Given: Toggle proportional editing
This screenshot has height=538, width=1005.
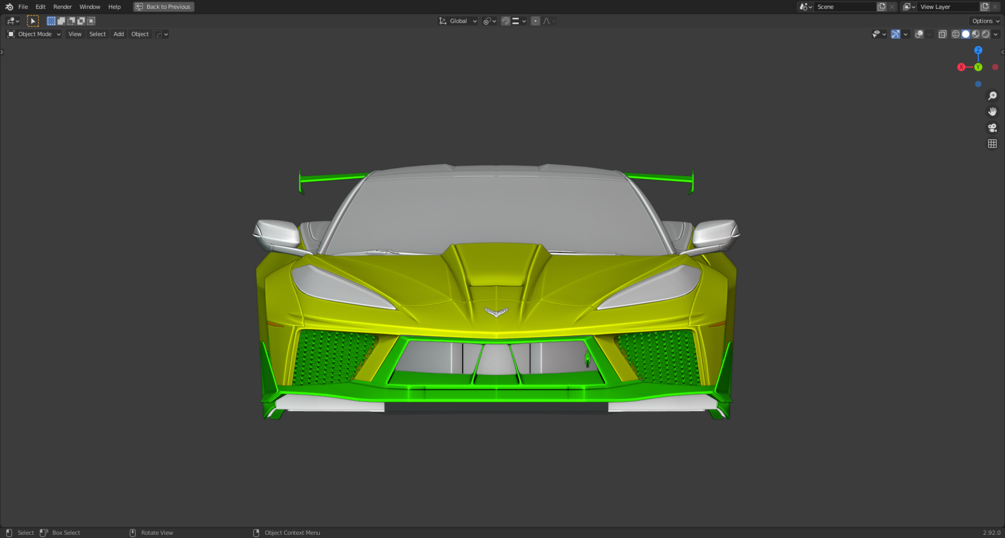Looking at the screenshot, I should pyautogui.click(x=535, y=21).
